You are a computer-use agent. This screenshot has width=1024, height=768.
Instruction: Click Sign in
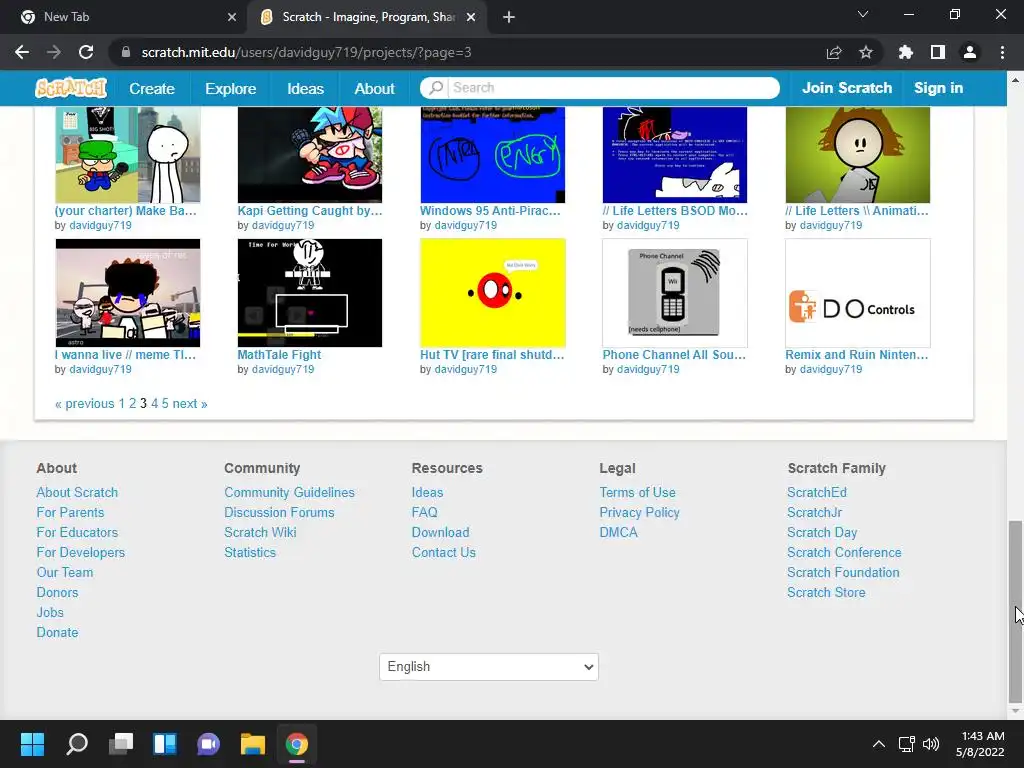938,88
